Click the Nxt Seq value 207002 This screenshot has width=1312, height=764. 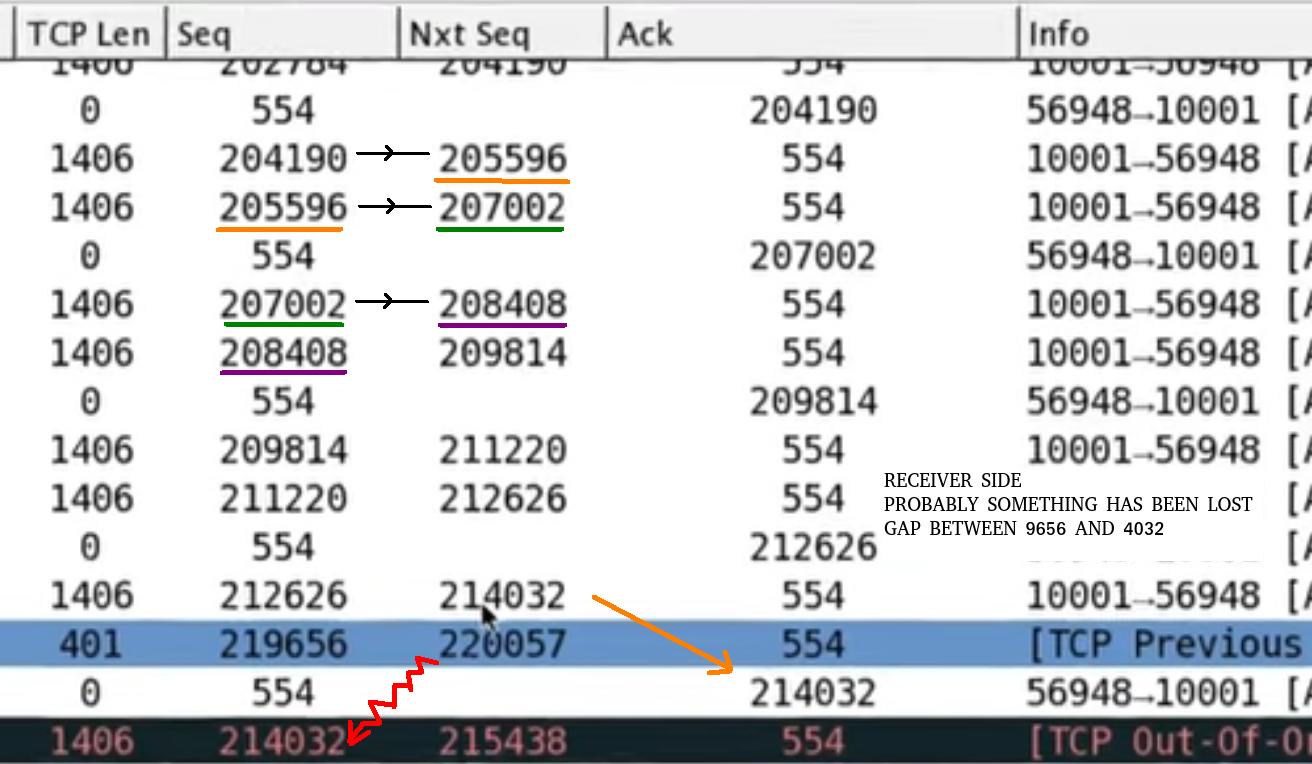click(502, 208)
